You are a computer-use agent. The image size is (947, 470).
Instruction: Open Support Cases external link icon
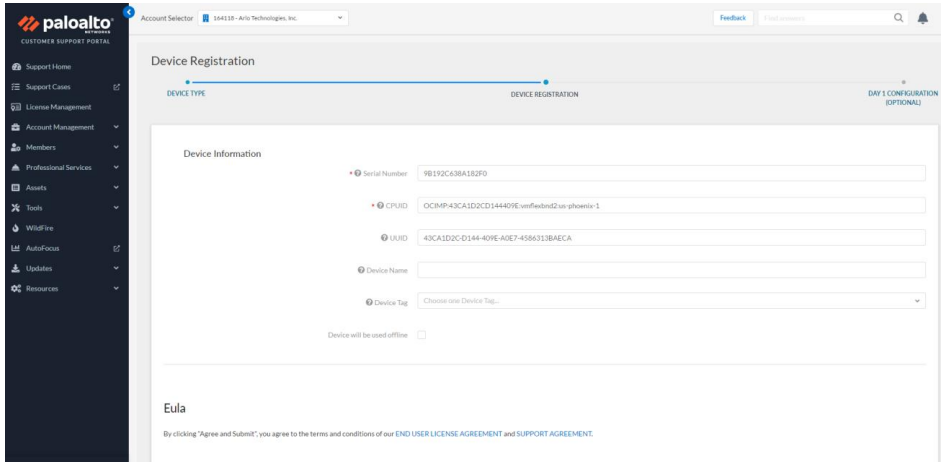tap(117, 87)
